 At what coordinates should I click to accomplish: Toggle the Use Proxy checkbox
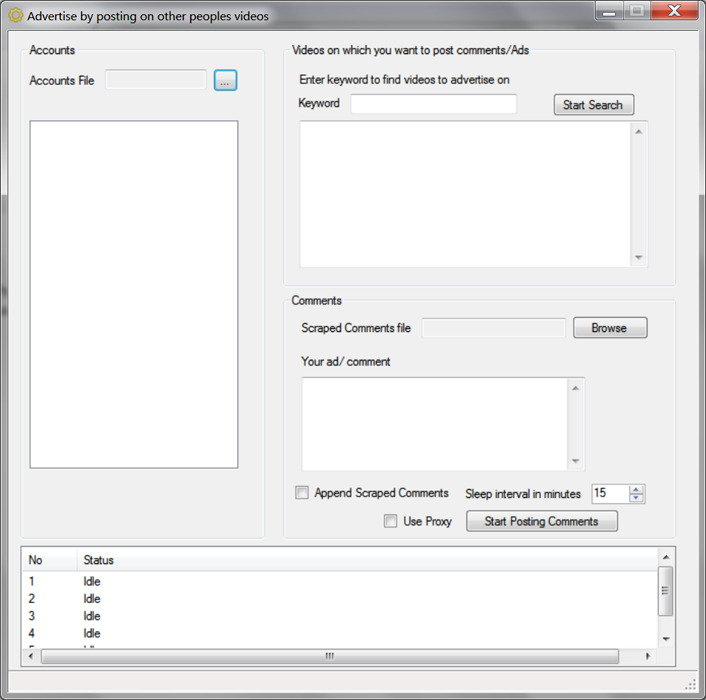tap(391, 521)
